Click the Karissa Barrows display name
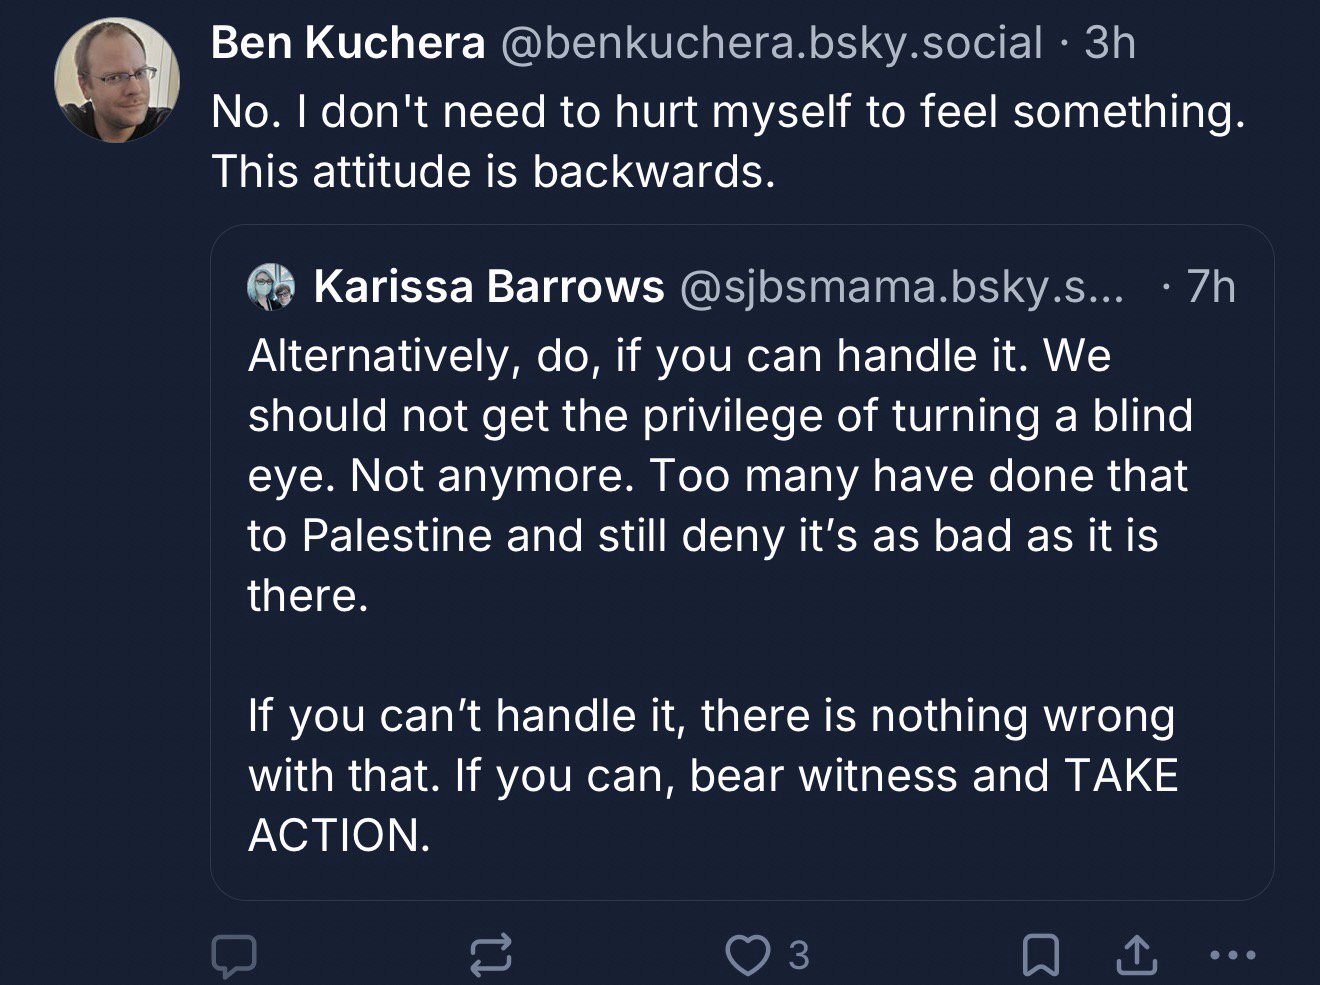Viewport: 1320px width, 985px height. click(488, 287)
